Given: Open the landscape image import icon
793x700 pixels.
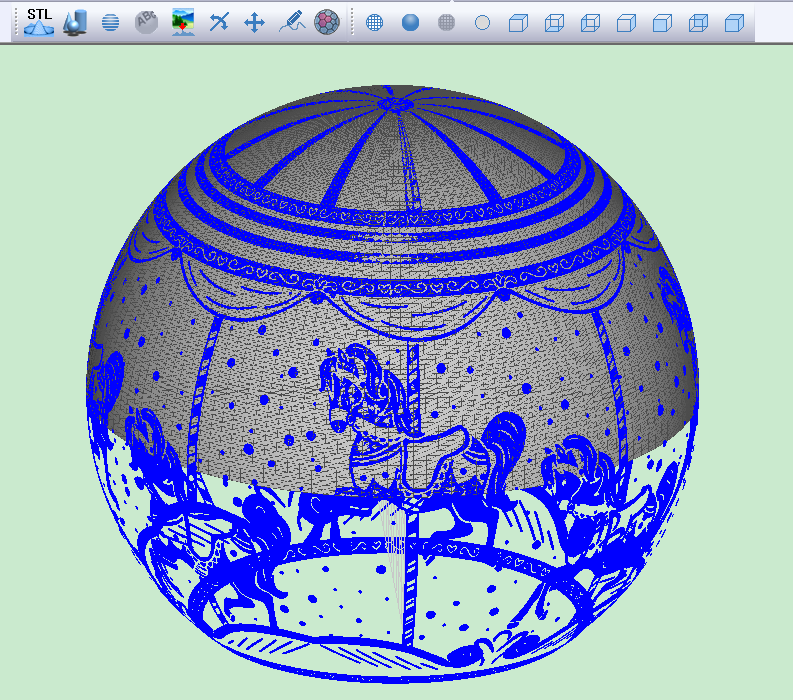Looking at the screenshot, I should tap(183, 22).
